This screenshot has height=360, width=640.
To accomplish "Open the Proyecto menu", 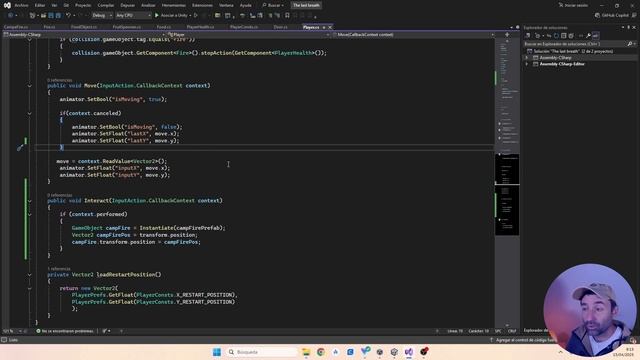I will [x=83, y=5].
